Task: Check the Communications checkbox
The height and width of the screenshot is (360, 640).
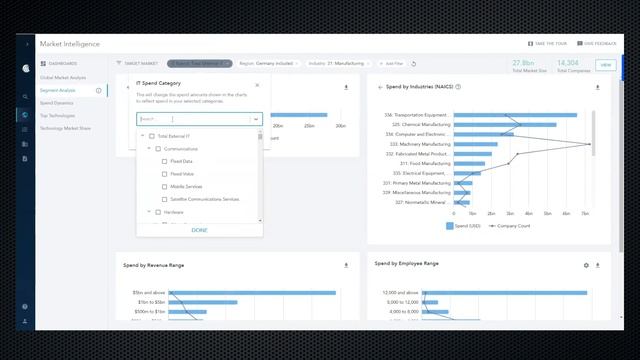Action: (158, 149)
